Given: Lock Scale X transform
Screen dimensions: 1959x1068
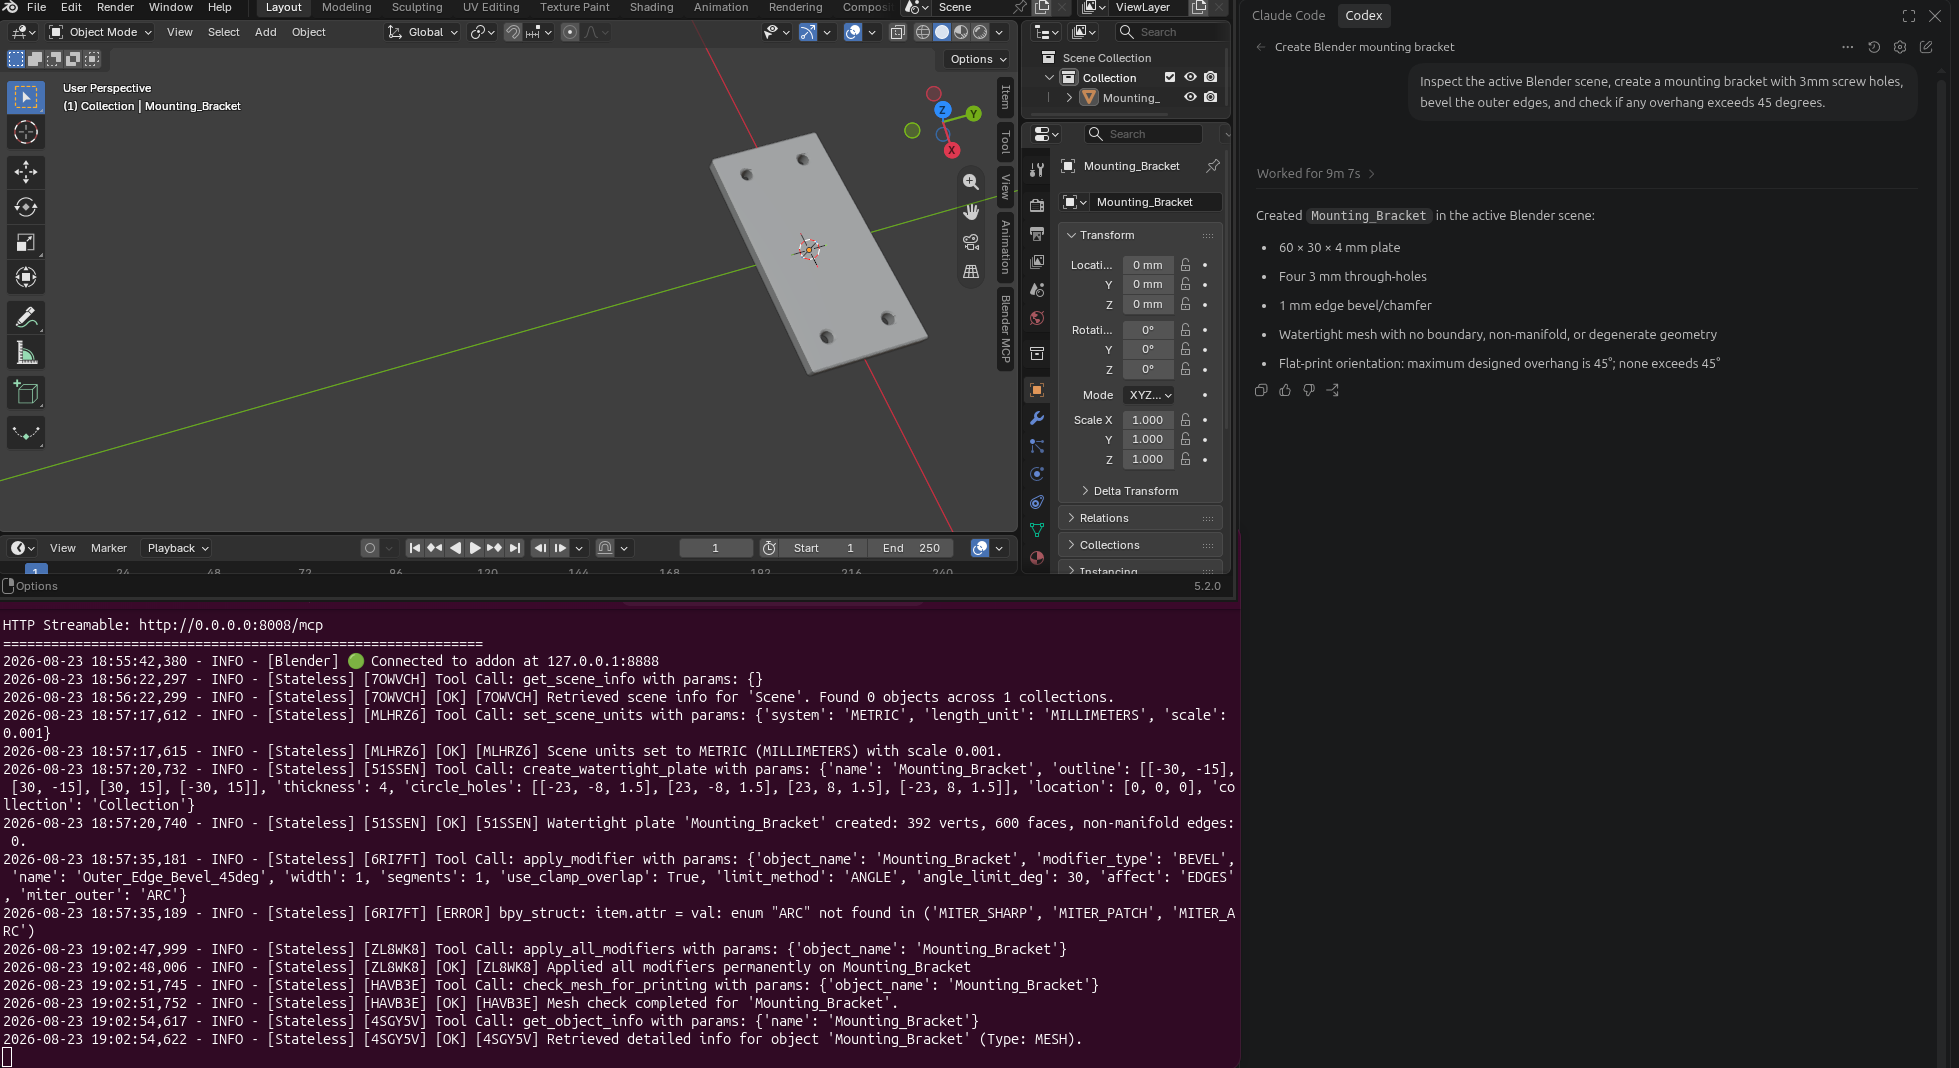Looking at the screenshot, I should (x=1185, y=420).
